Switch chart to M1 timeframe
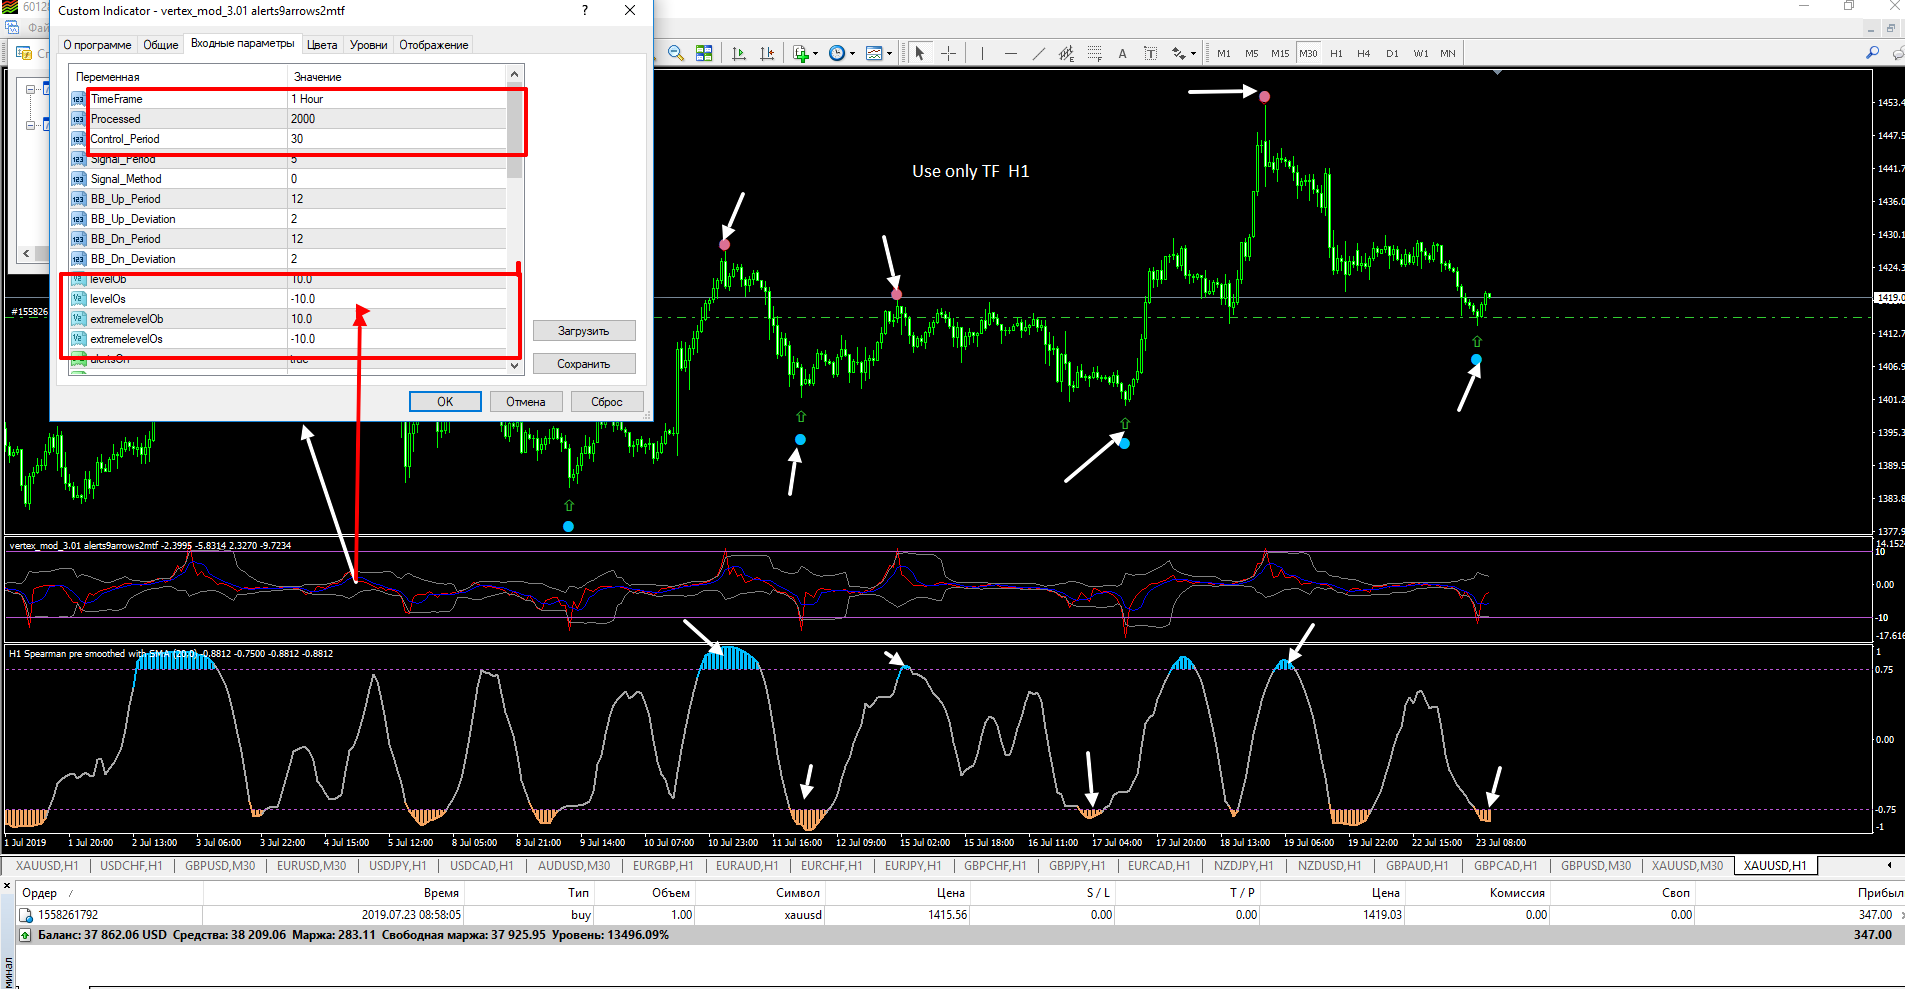Viewport: 1905px width, 989px height. click(x=1224, y=53)
